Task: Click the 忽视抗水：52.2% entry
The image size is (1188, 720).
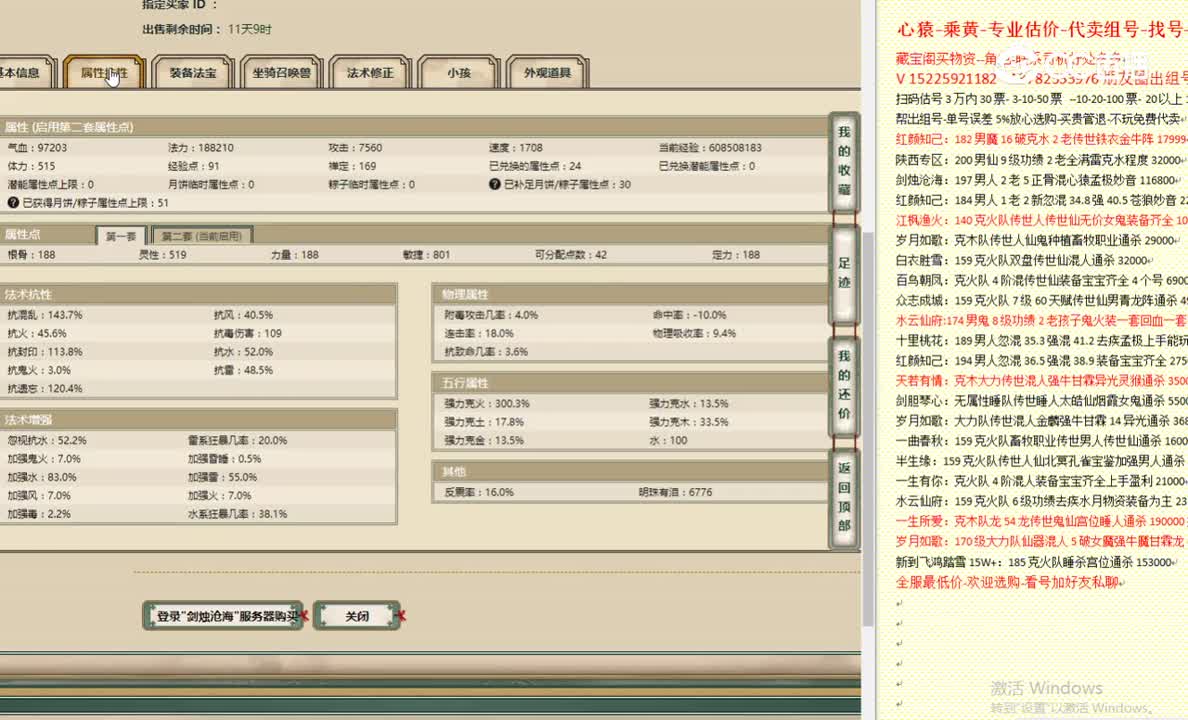Action: pyautogui.click(x=47, y=440)
